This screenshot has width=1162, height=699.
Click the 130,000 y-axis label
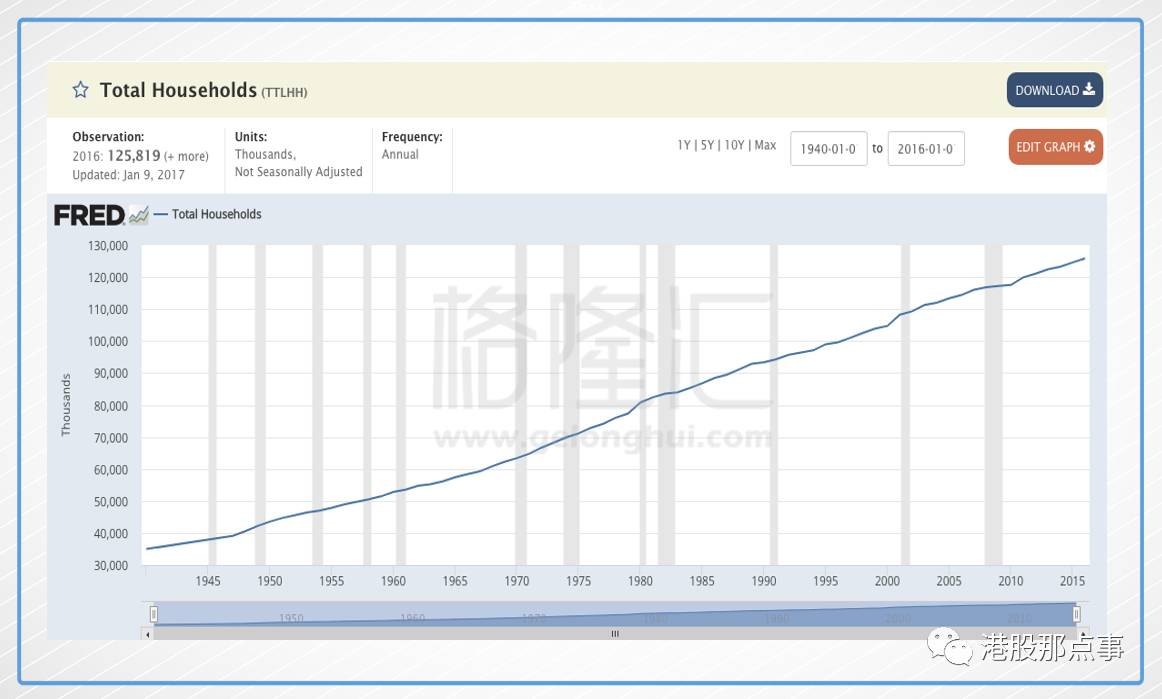(108, 245)
